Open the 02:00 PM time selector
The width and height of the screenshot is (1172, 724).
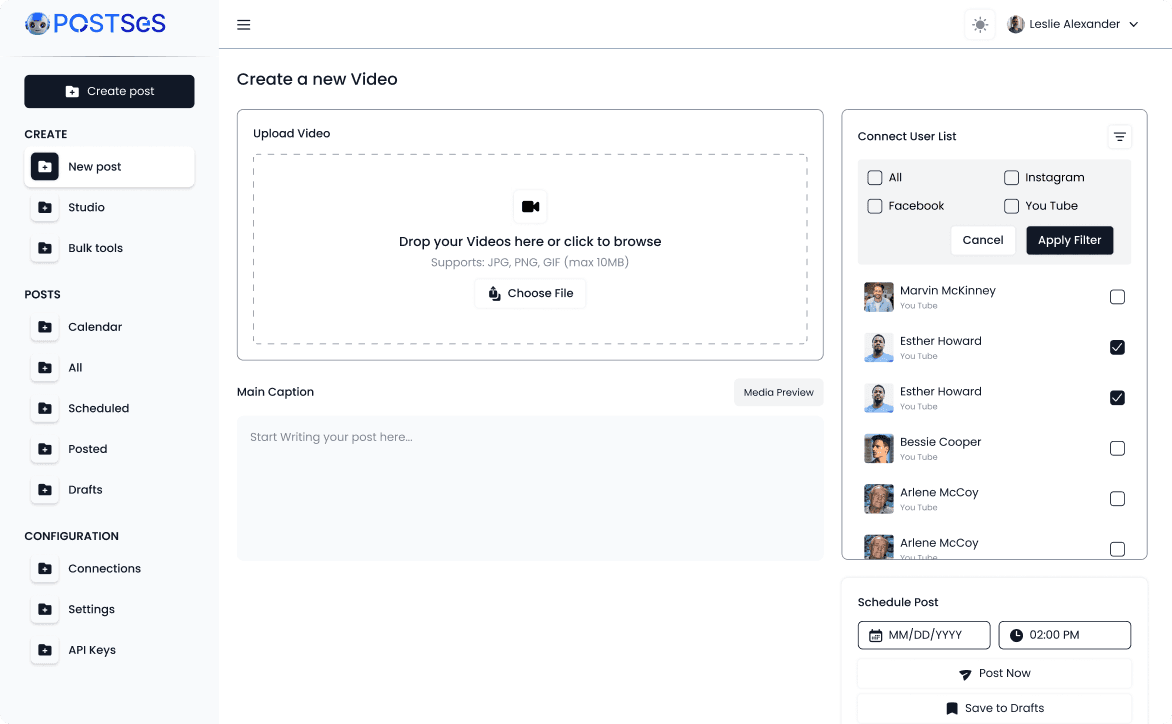[1064, 634]
